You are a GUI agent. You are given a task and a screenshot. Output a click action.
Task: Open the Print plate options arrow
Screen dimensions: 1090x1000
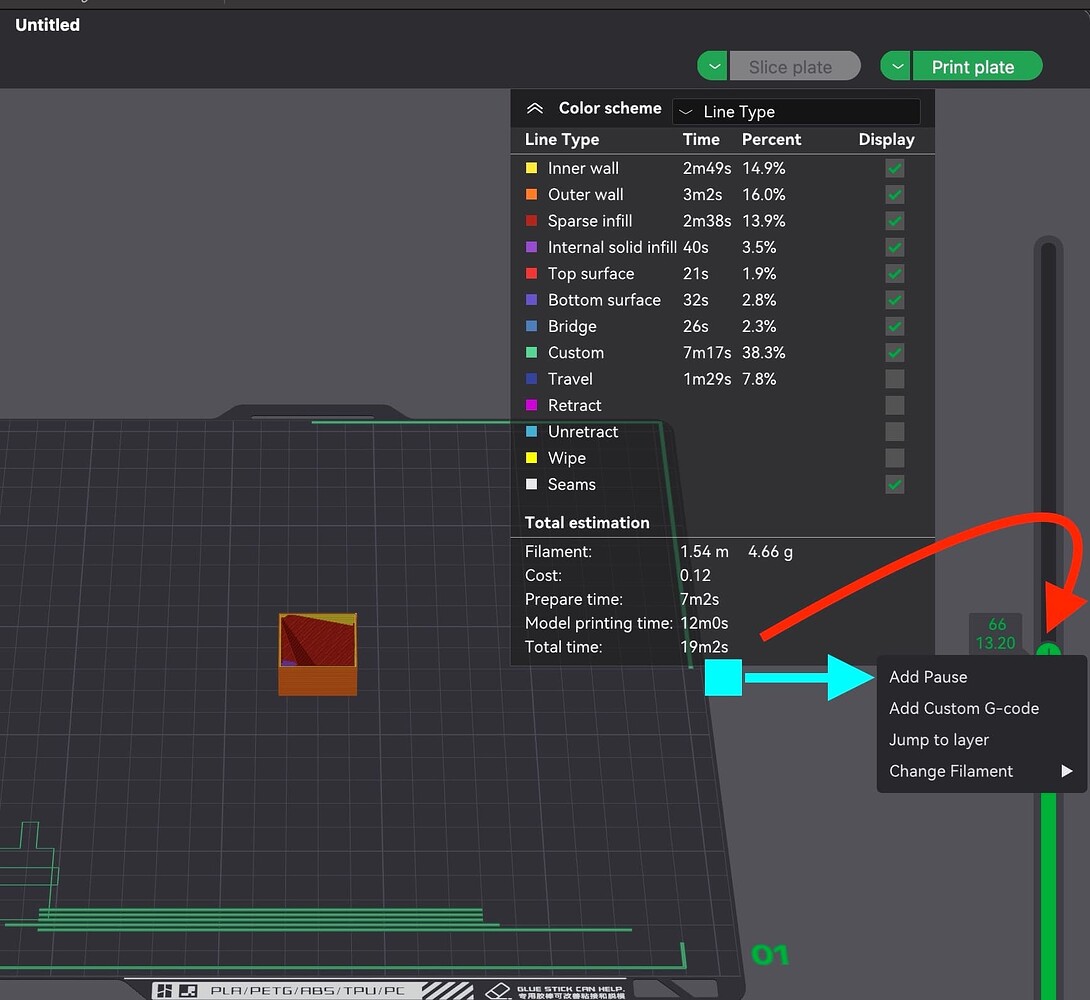click(x=896, y=66)
